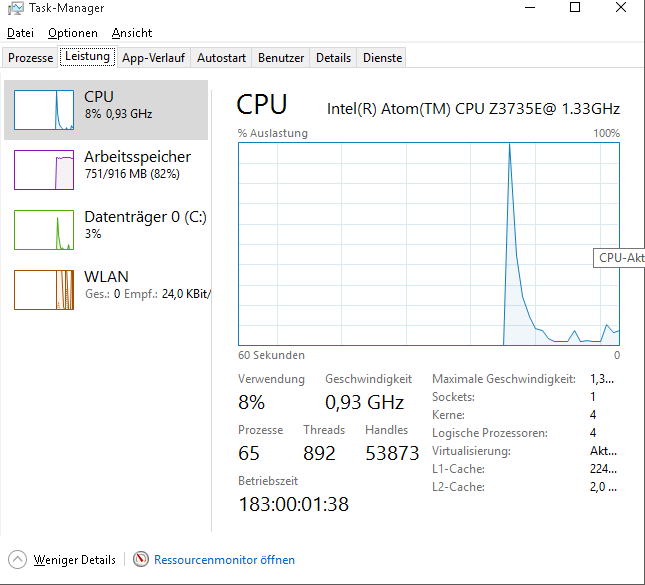Maximize the Task-Manager window
Image resolution: width=645 pixels, height=585 pixels.
[x=575, y=8]
